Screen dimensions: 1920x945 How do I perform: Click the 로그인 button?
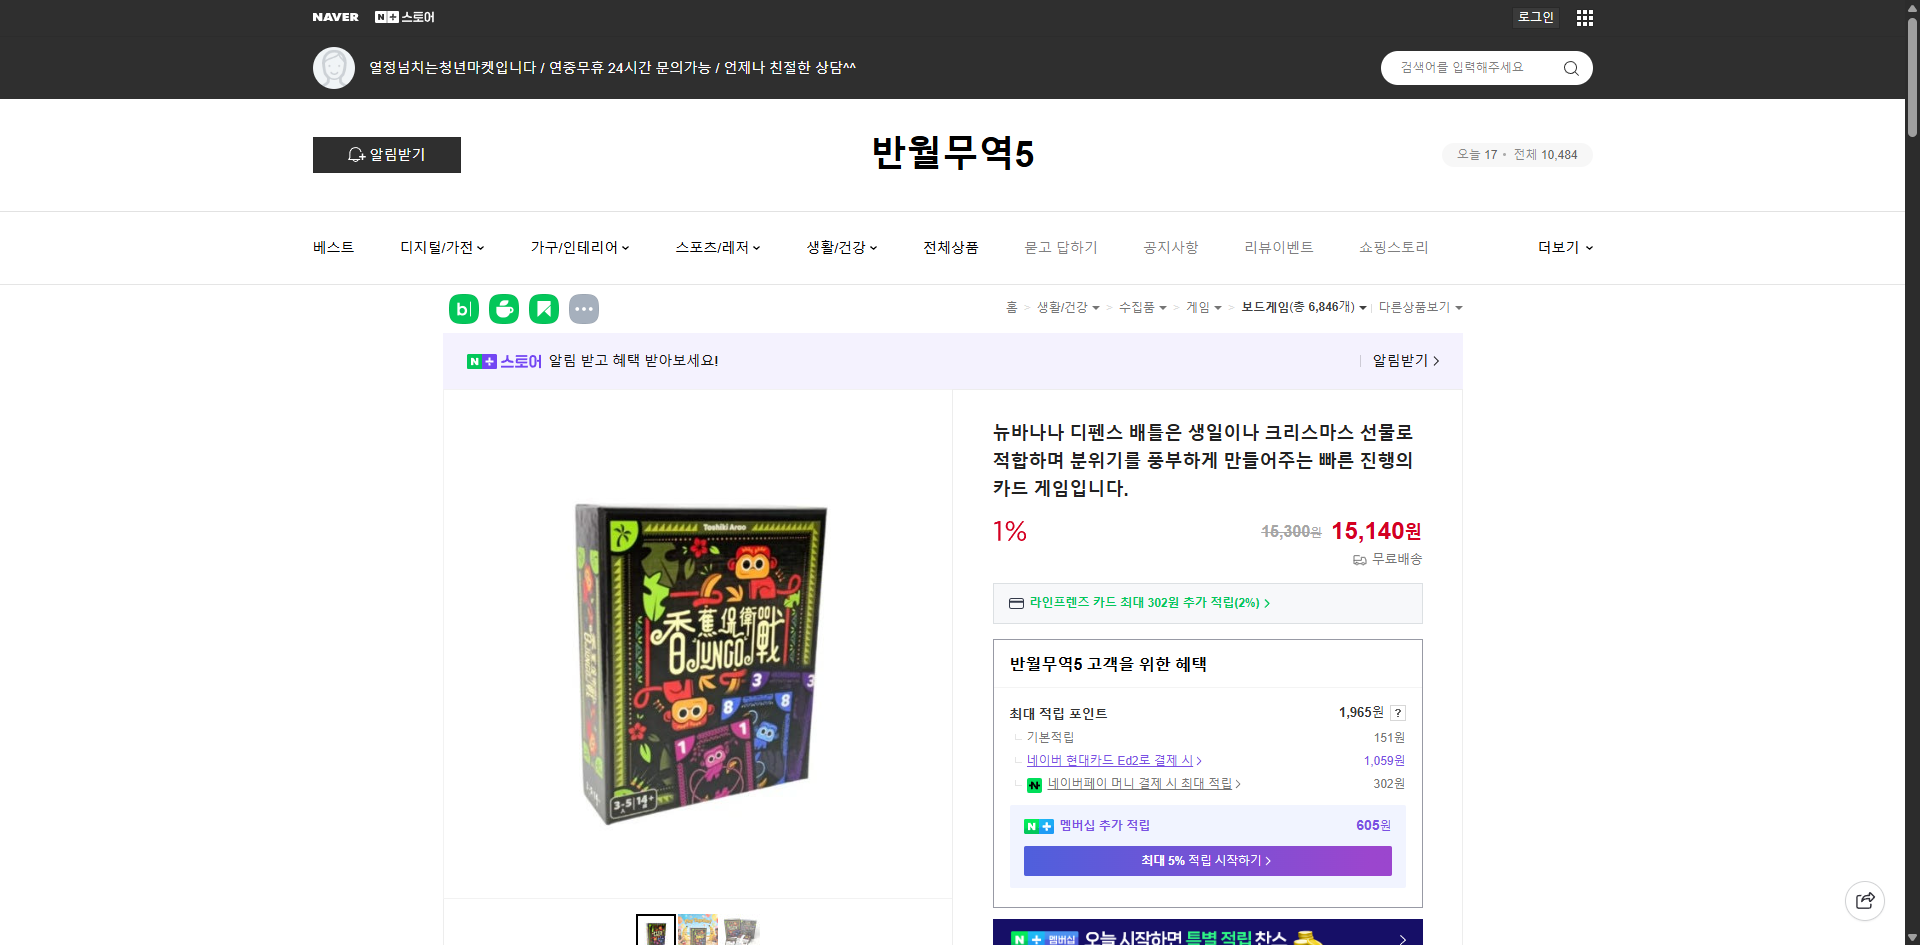1535,17
